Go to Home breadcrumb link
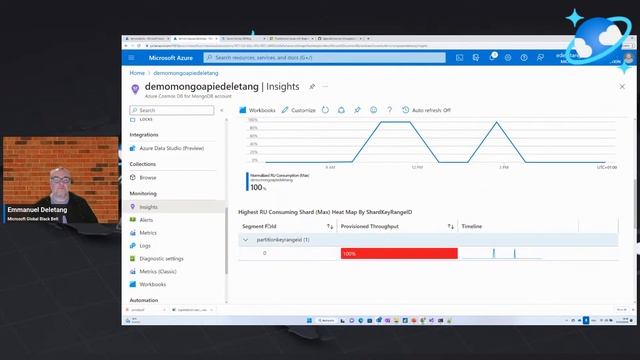This screenshot has height=360, width=640. point(137,73)
